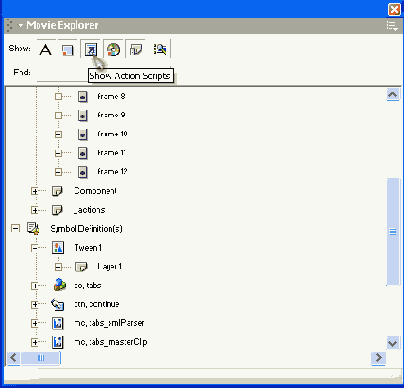Collapse the Movie Explorer panel title arrow
The height and width of the screenshot is (388, 404).
click(x=21, y=25)
